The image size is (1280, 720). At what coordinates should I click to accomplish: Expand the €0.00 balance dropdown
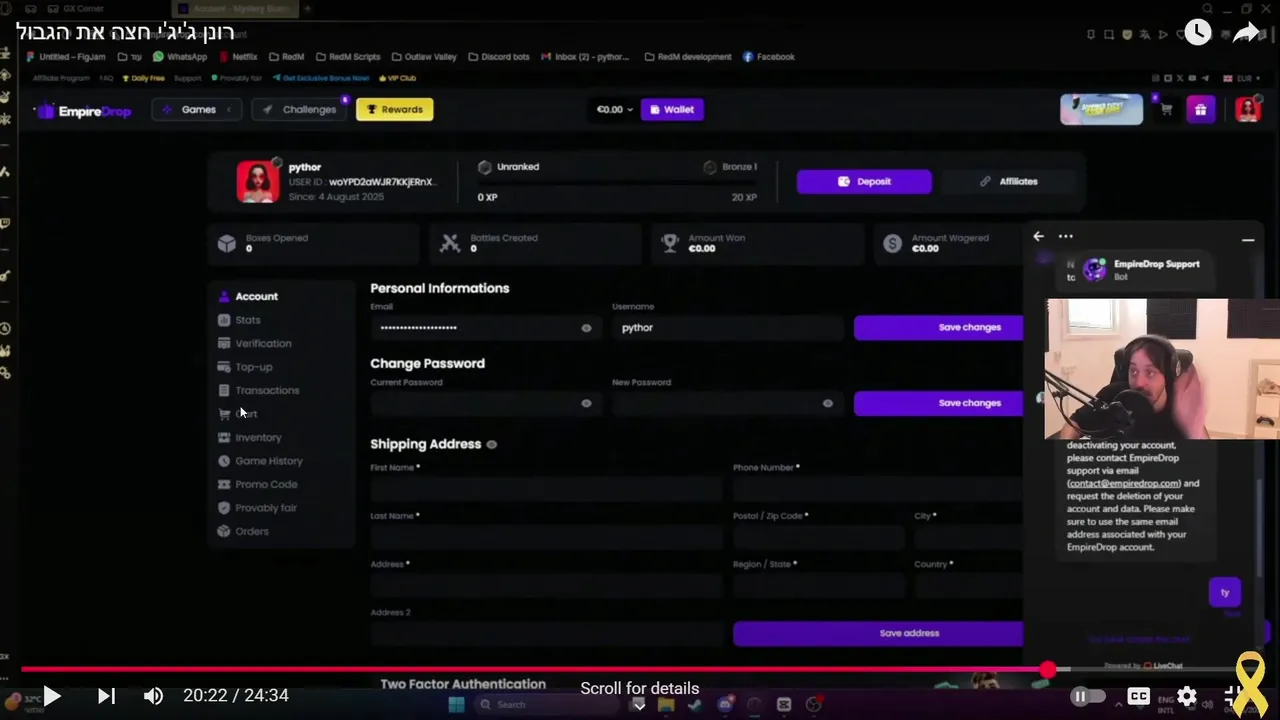(x=614, y=110)
